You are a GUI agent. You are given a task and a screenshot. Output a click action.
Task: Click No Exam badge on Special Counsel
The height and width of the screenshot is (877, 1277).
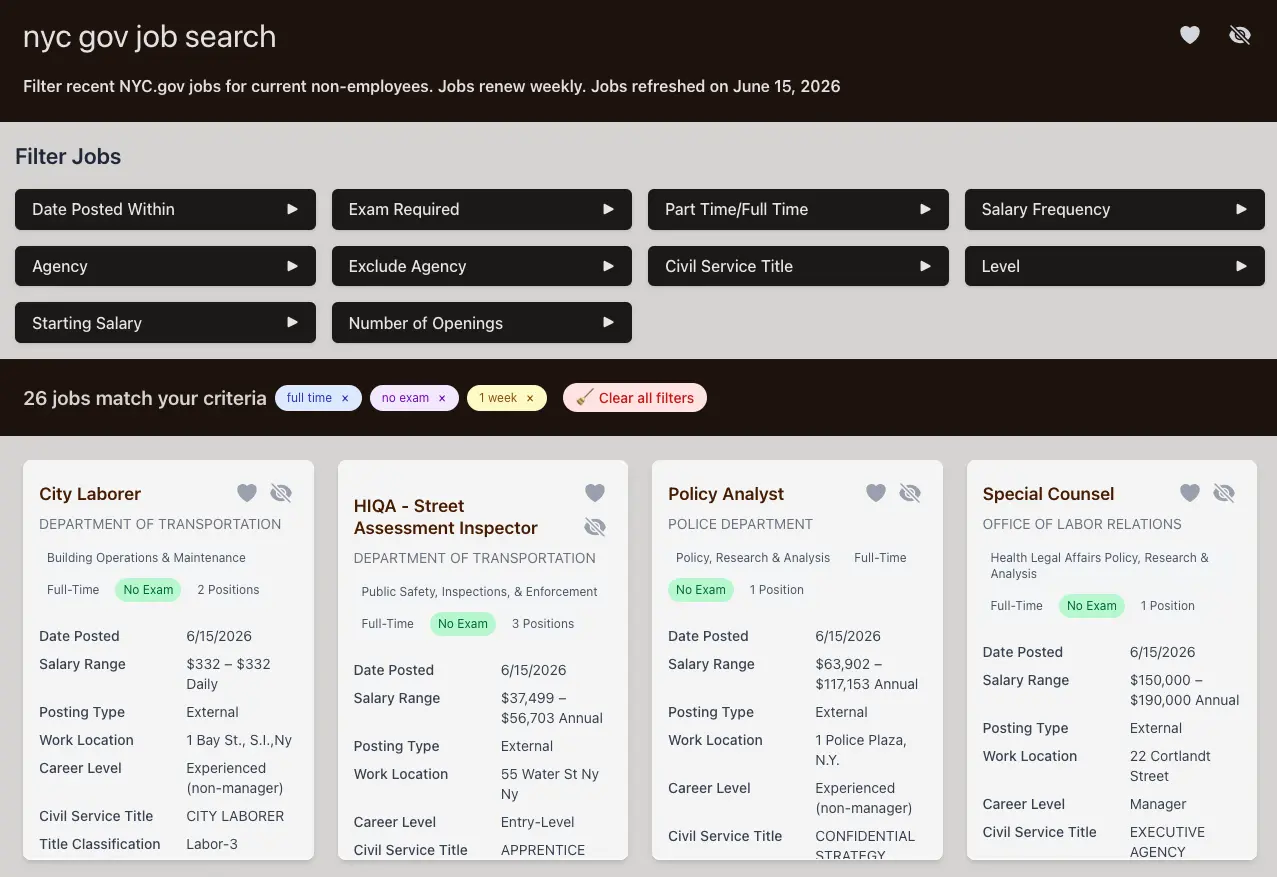tap(1092, 606)
